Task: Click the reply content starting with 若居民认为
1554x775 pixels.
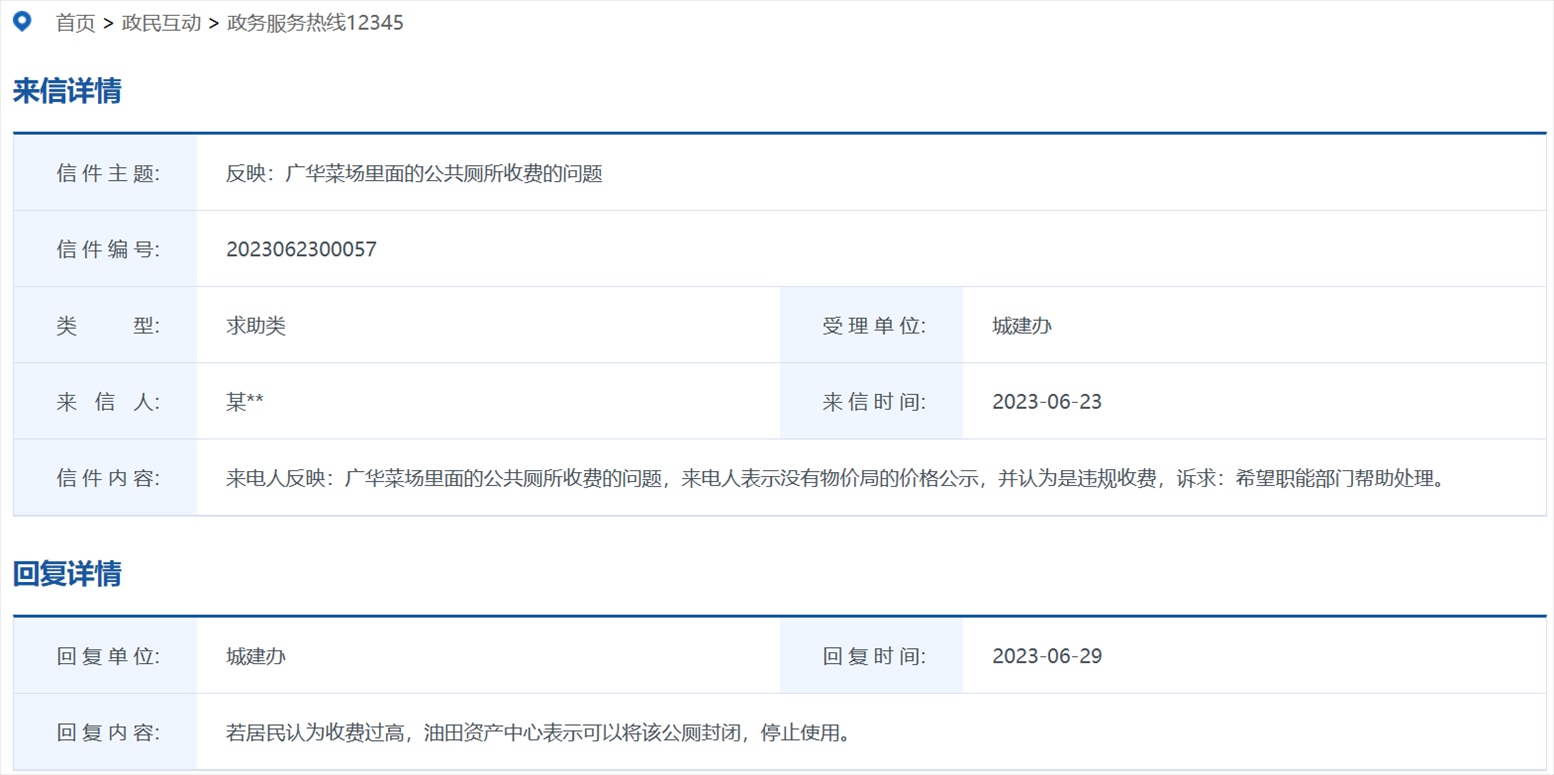Action: (538, 733)
